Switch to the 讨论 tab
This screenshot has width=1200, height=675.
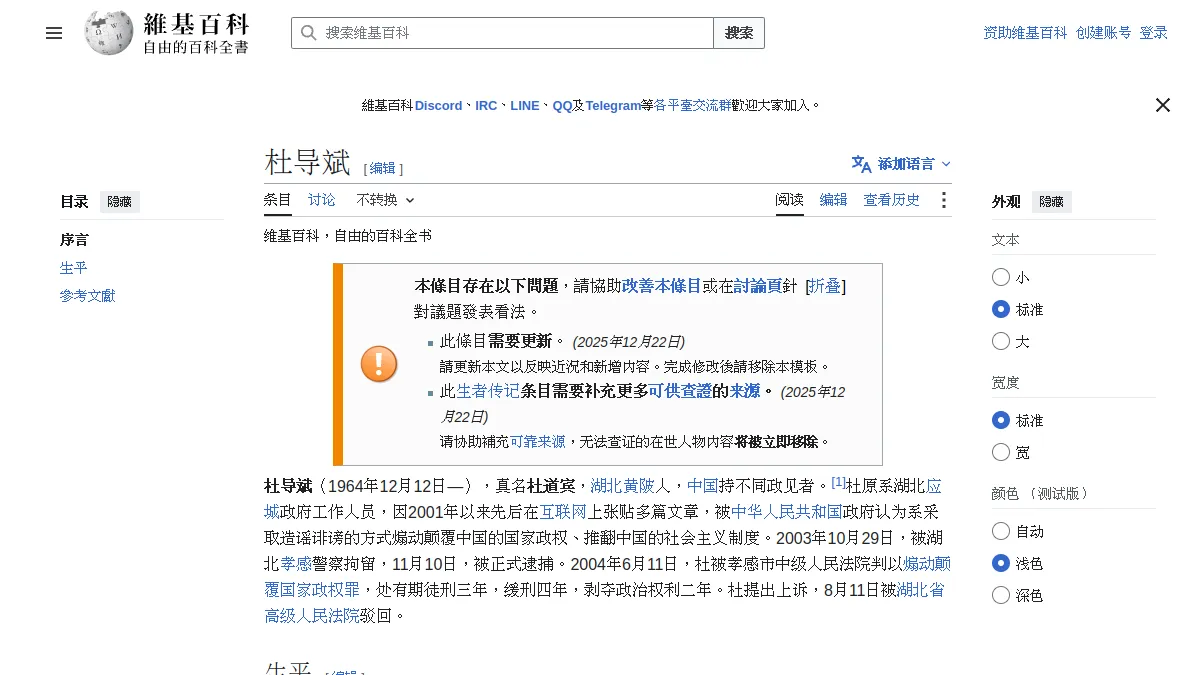click(x=322, y=200)
